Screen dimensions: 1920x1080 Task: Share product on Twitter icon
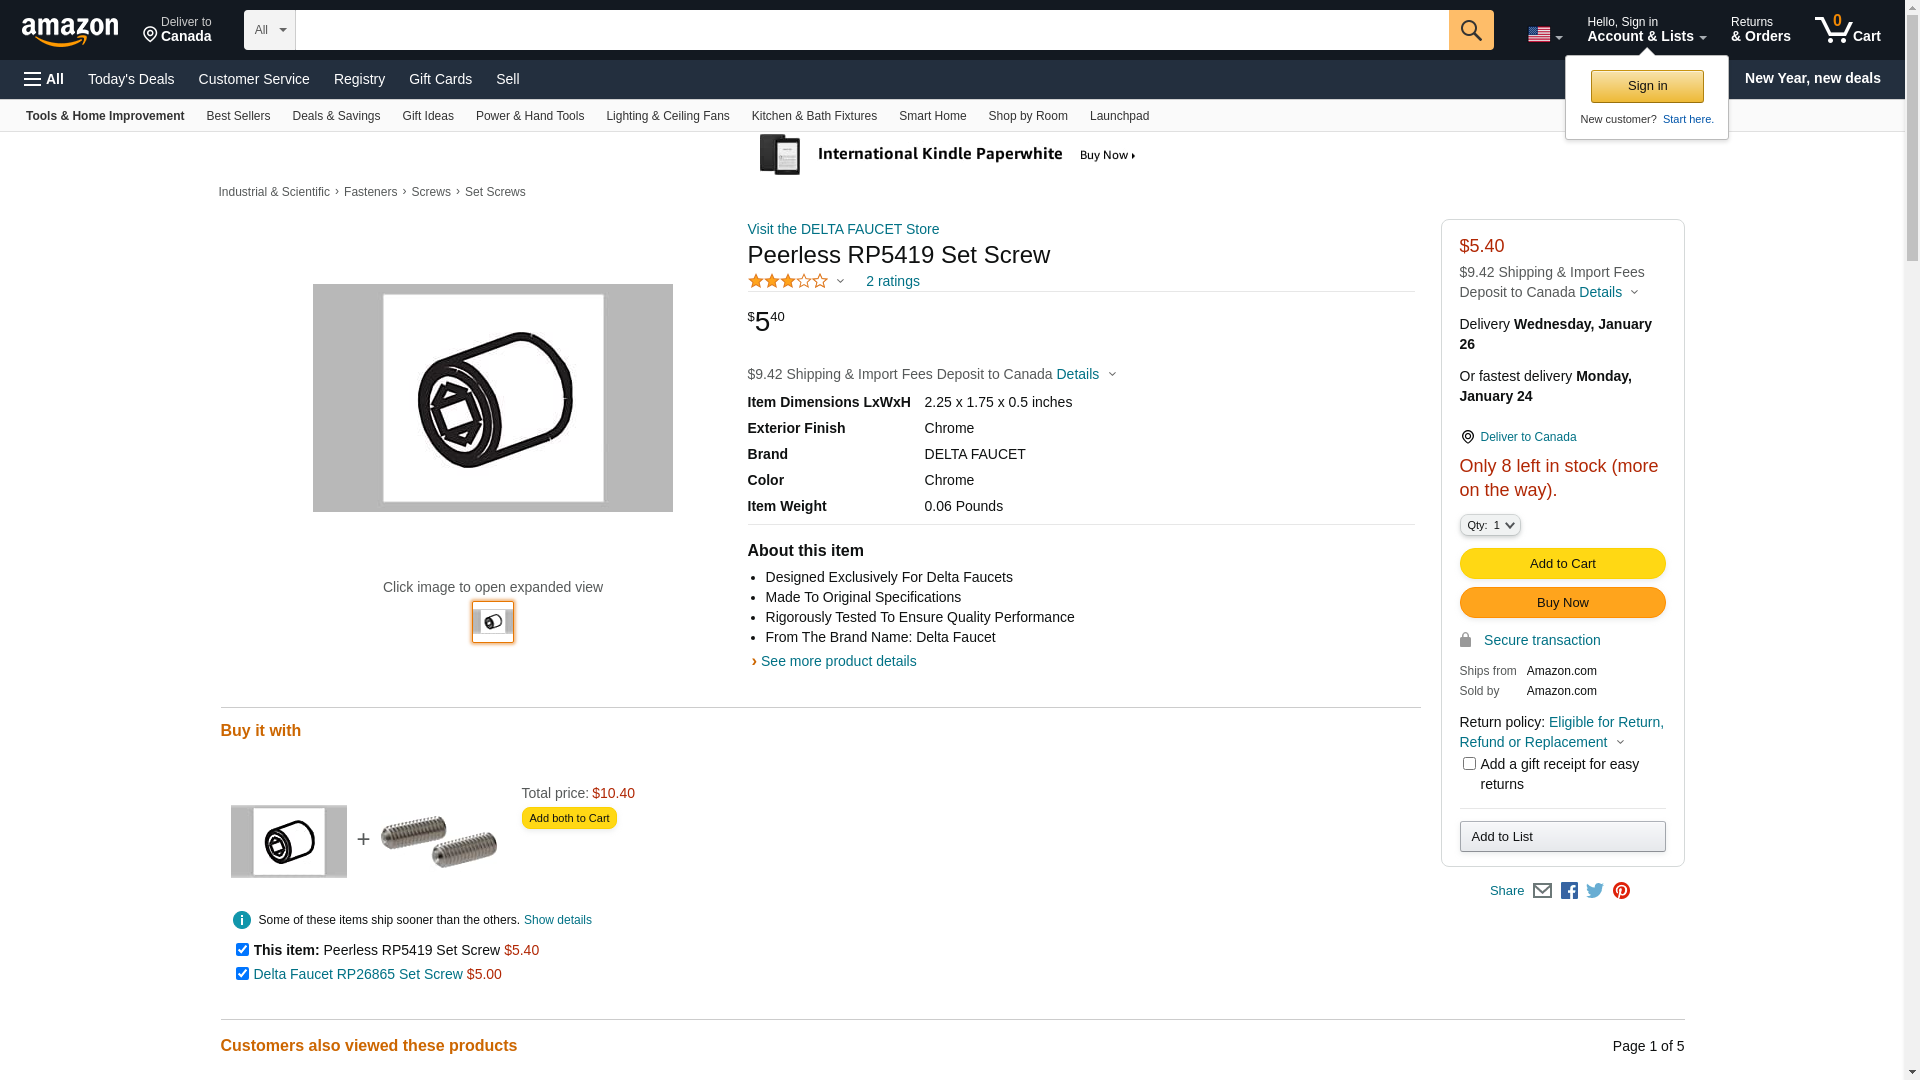1595,891
